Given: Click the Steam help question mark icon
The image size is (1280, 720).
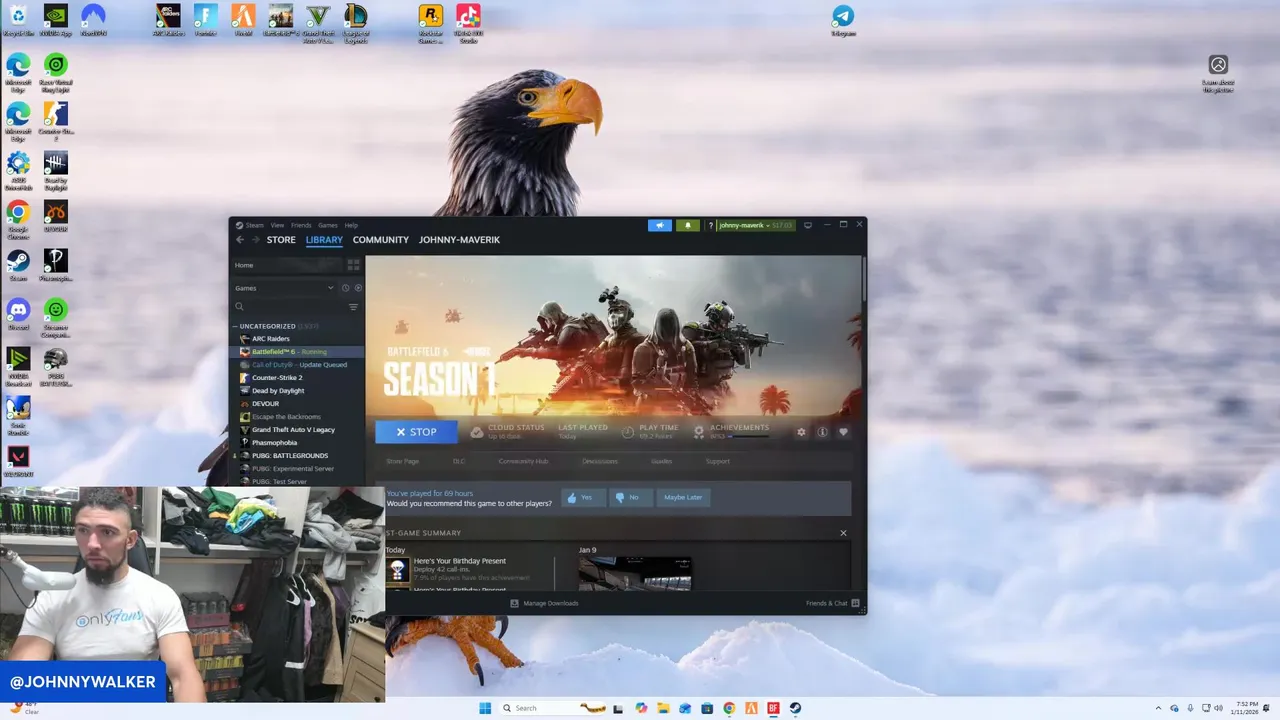Looking at the screenshot, I should click(710, 225).
